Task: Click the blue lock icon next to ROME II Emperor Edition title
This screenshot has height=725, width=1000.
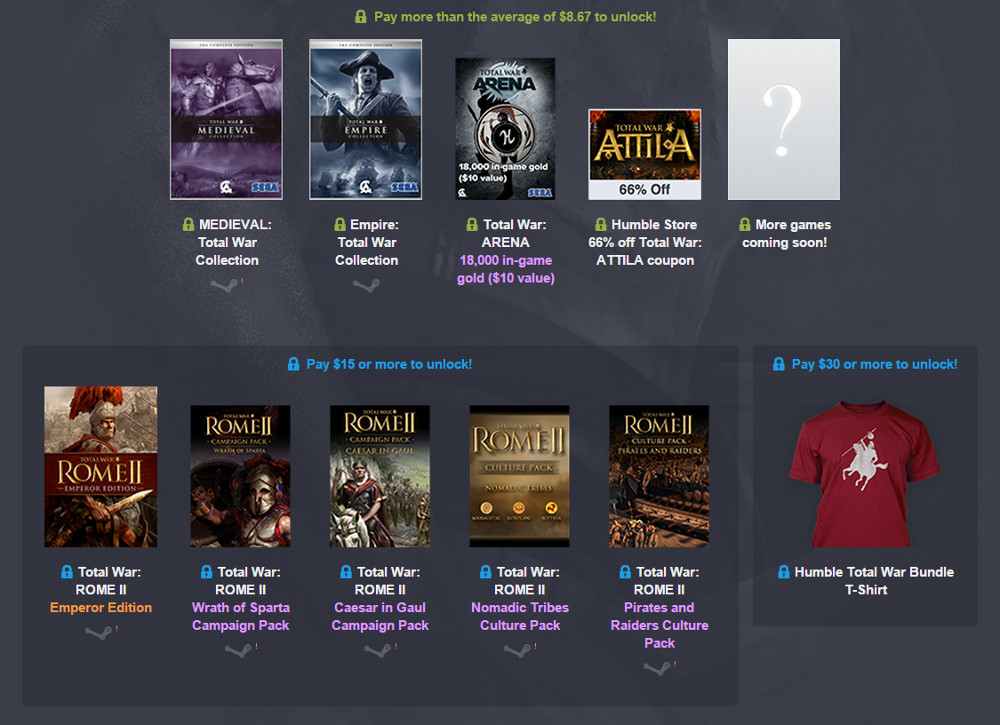Action: pyautogui.click(x=67, y=572)
